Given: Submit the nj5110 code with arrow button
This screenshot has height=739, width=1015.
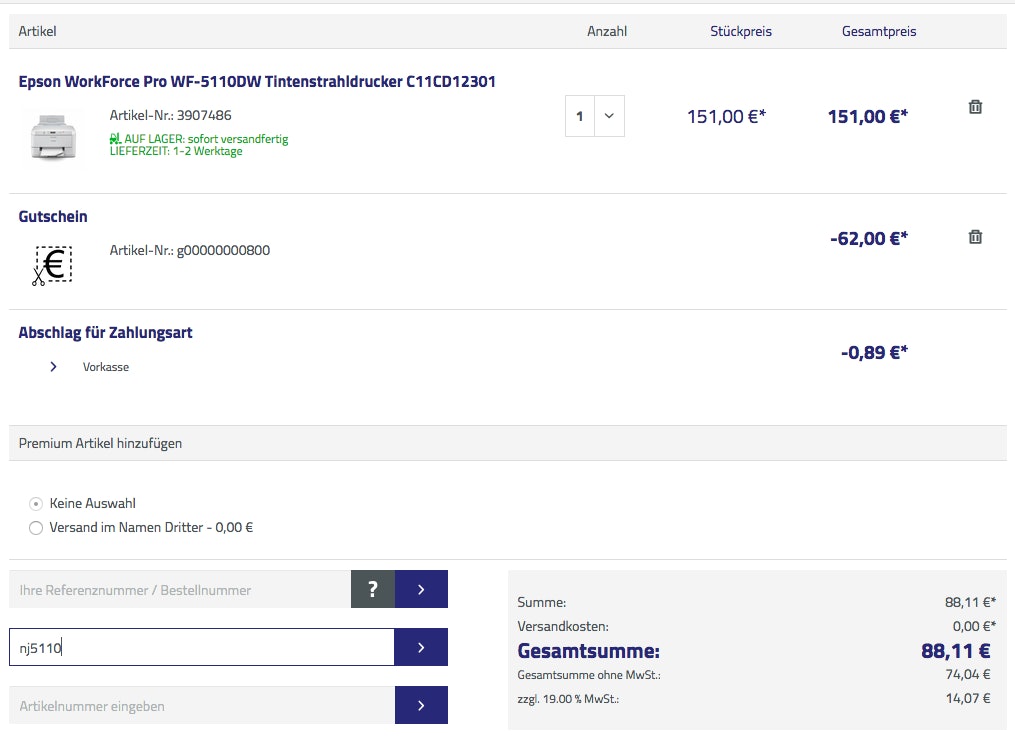Looking at the screenshot, I should click(421, 648).
